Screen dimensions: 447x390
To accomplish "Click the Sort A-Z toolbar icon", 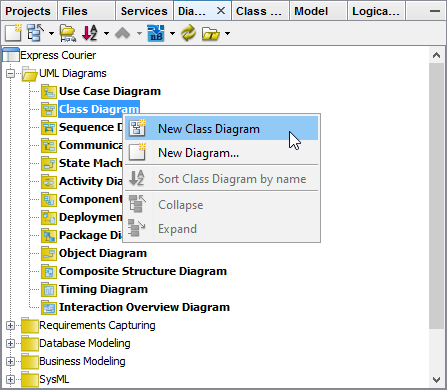I will coord(90,33).
